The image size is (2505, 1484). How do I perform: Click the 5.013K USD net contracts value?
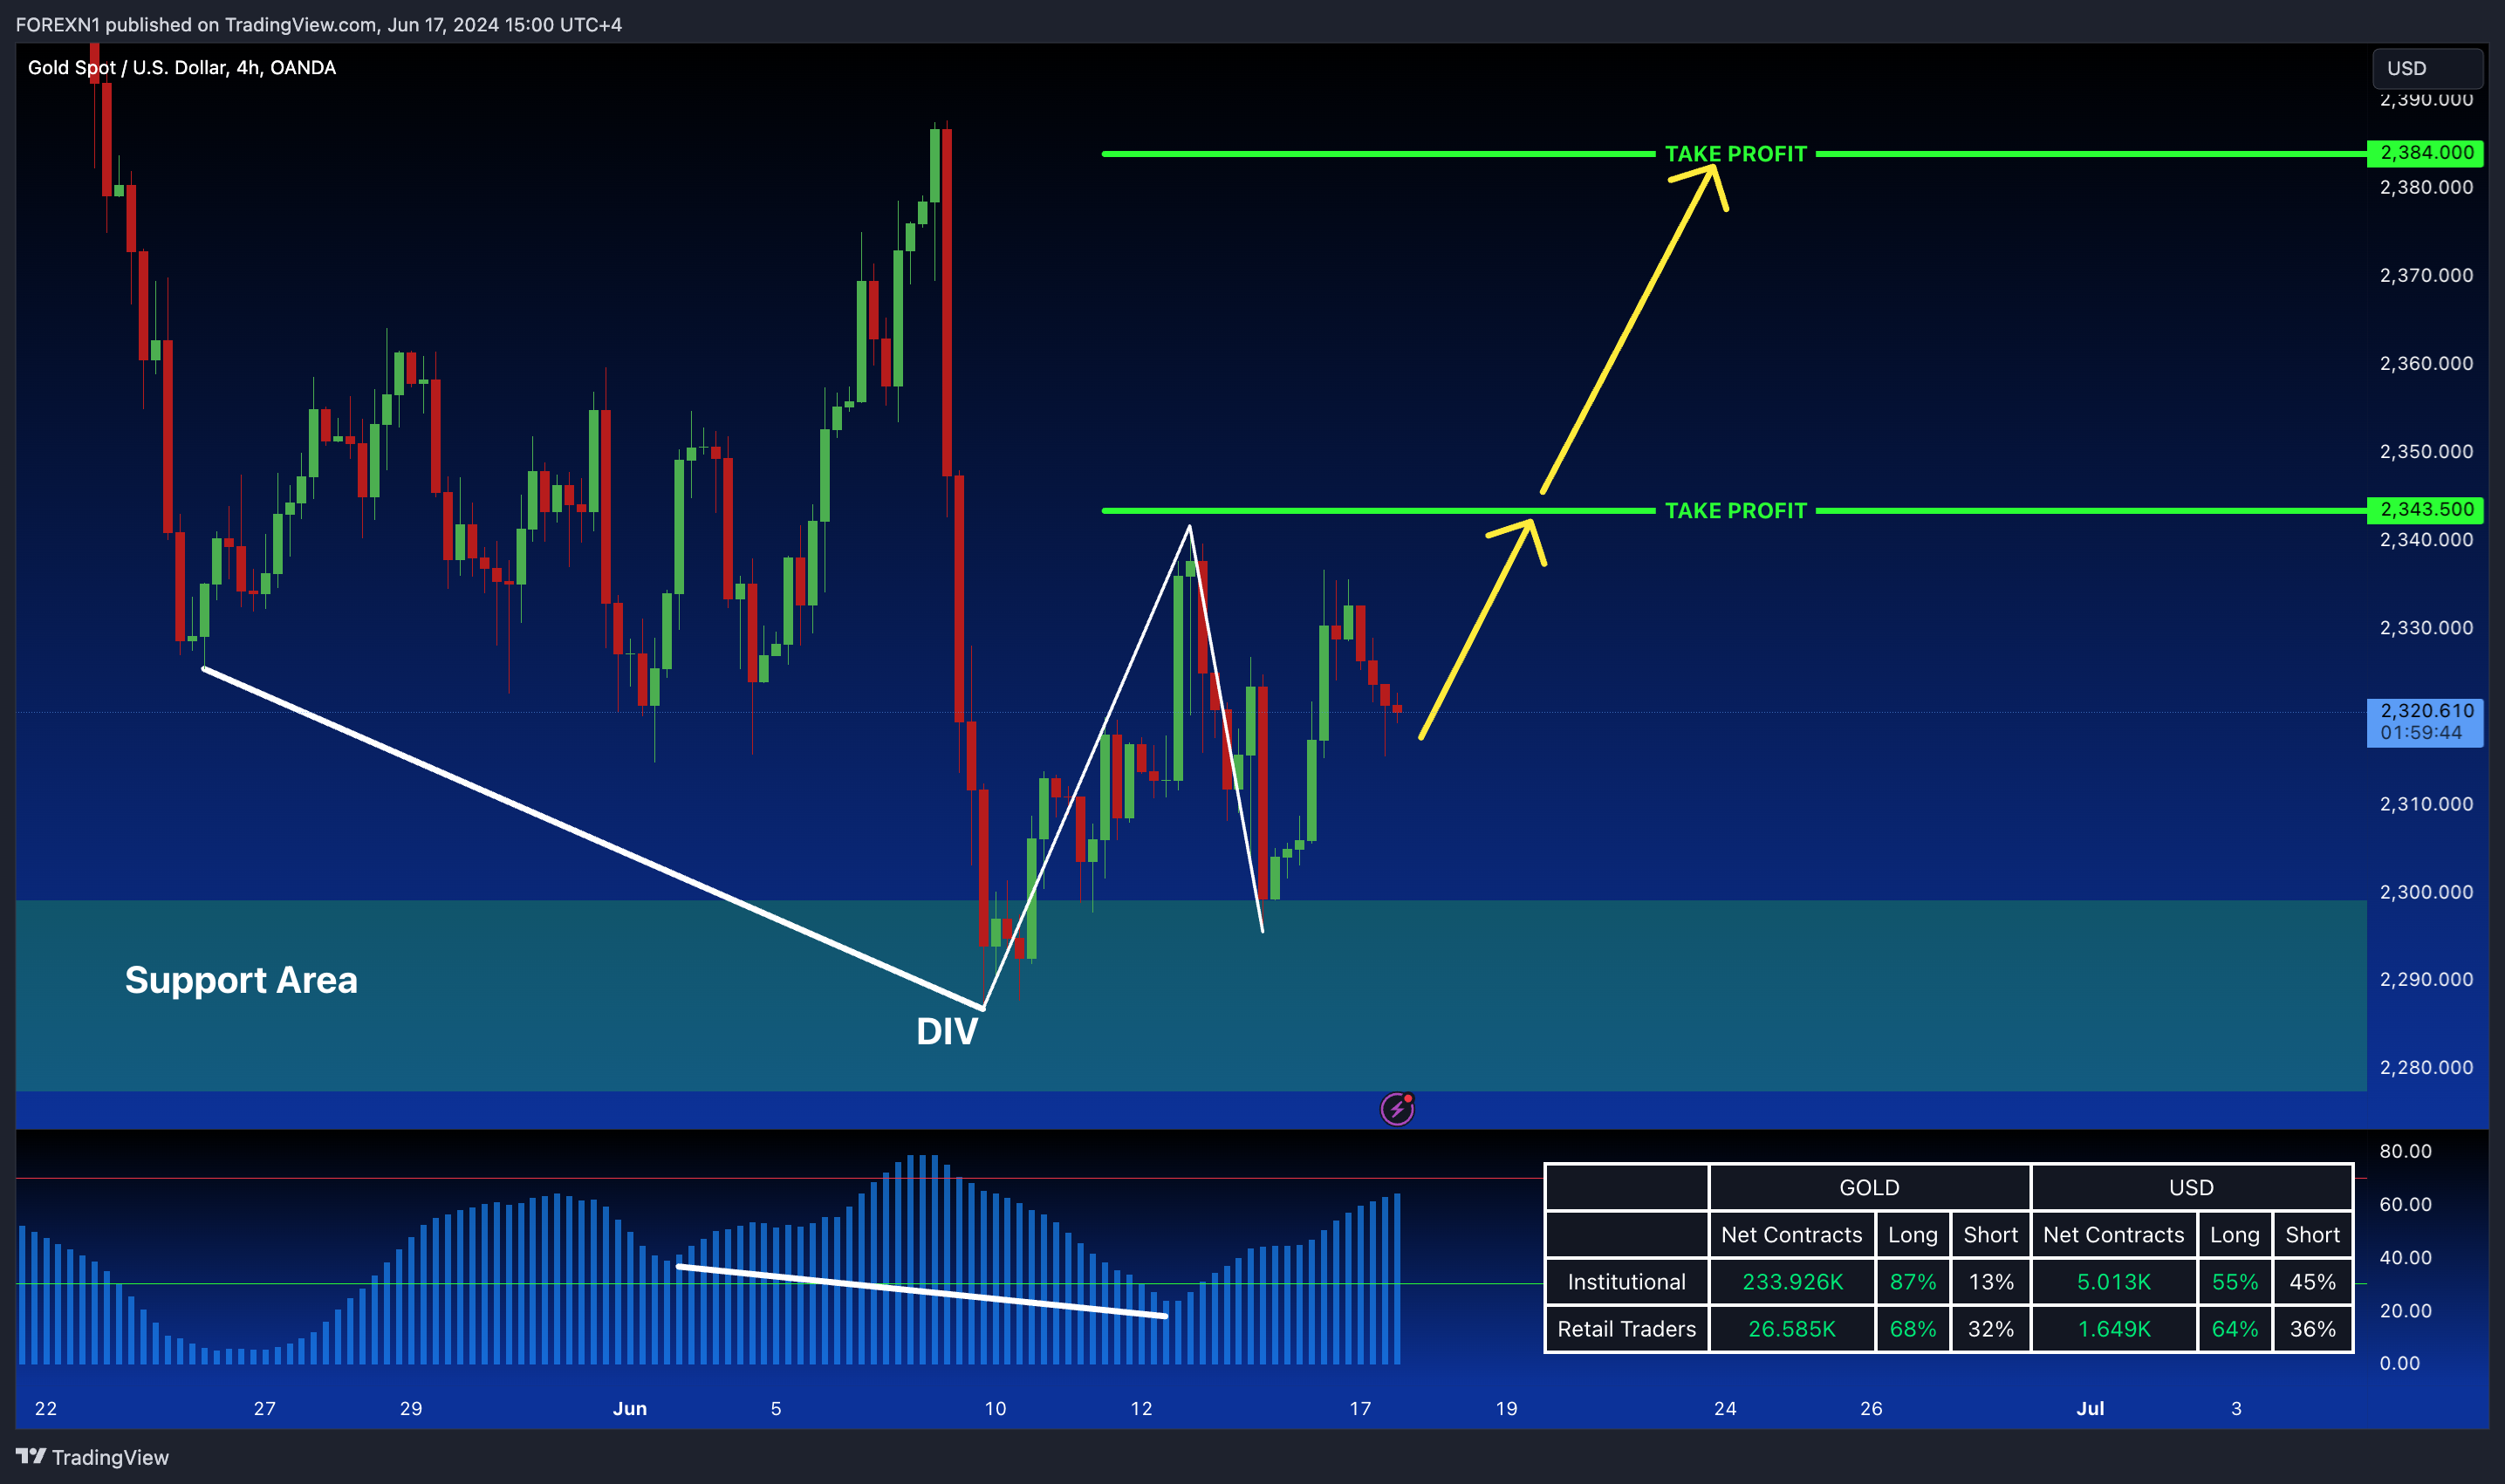(2114, 1282)
